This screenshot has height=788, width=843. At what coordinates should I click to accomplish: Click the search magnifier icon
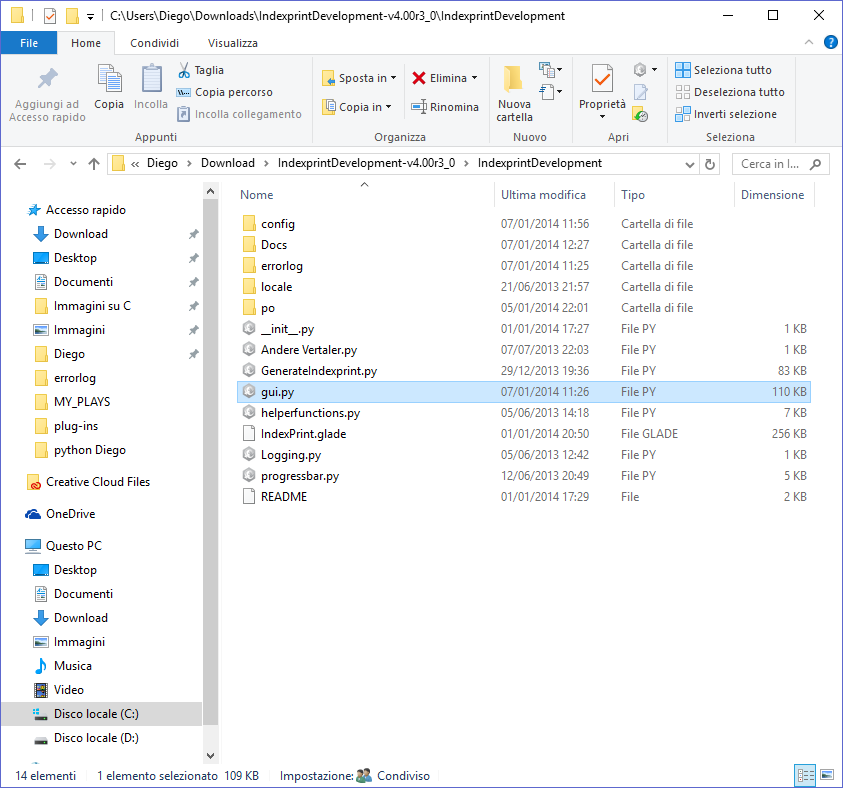816,163
